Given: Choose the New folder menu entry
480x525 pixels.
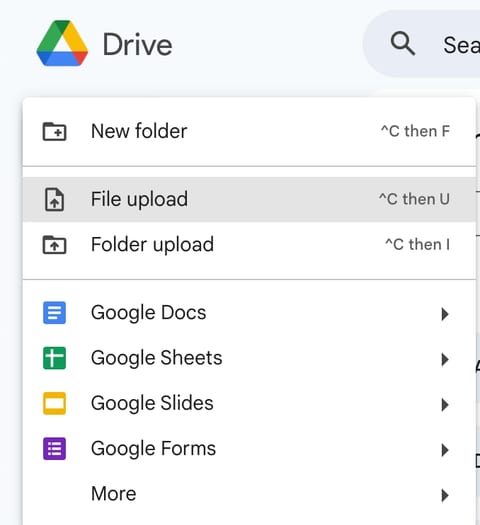Looking at the screenshot, I should tap(249, 131).
